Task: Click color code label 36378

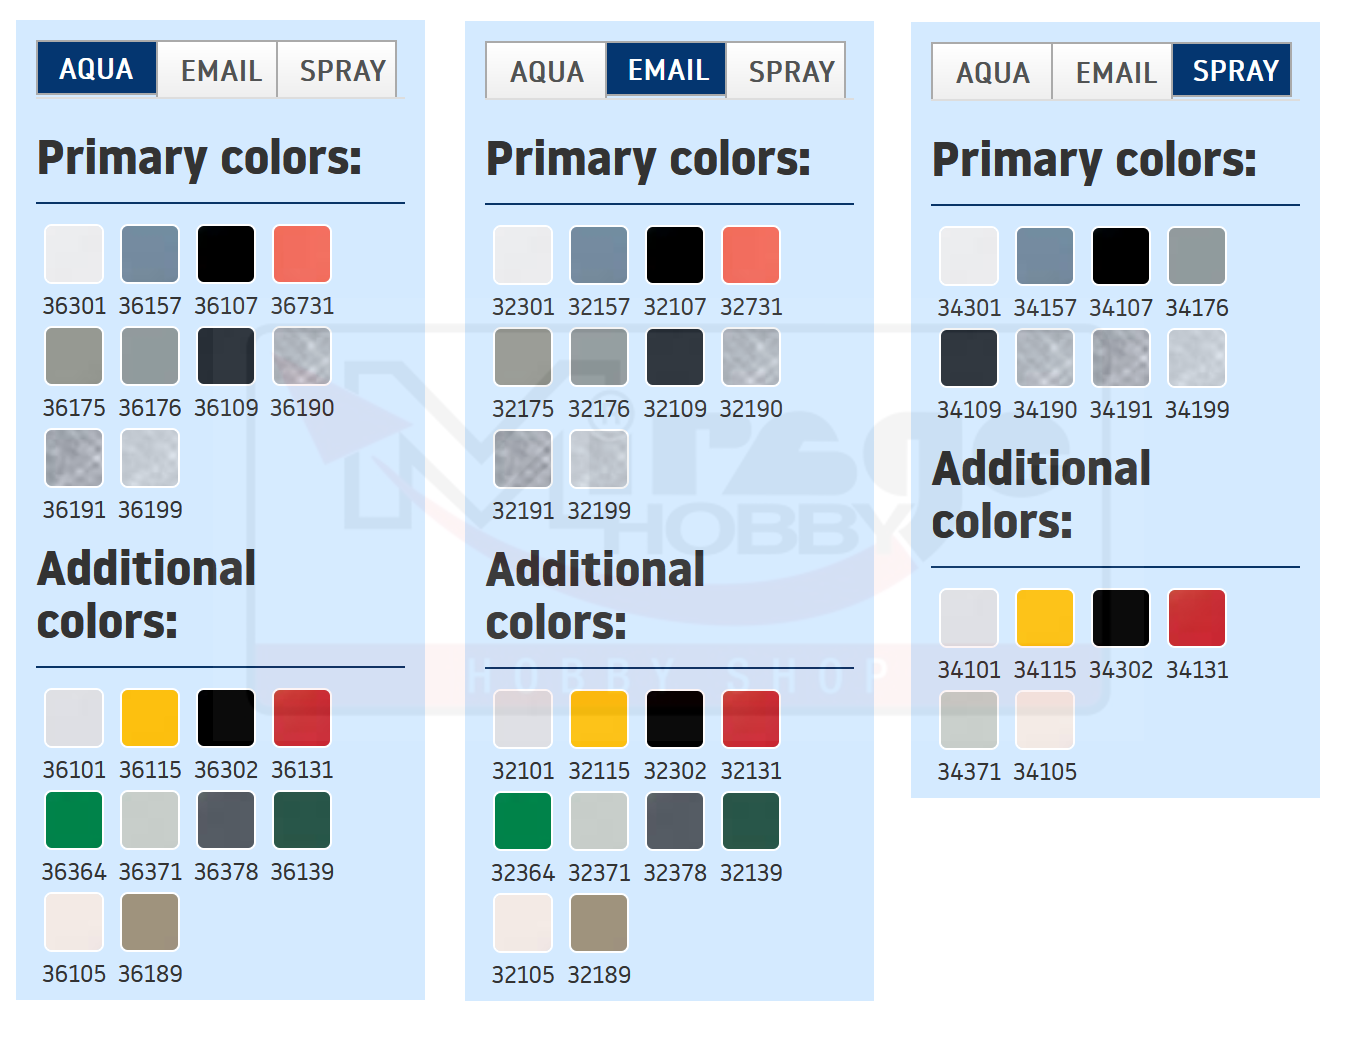Action: coord(226,872)
